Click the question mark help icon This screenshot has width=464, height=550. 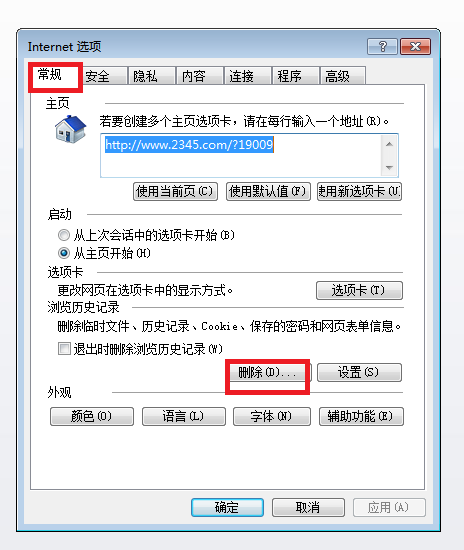point(382,46)
